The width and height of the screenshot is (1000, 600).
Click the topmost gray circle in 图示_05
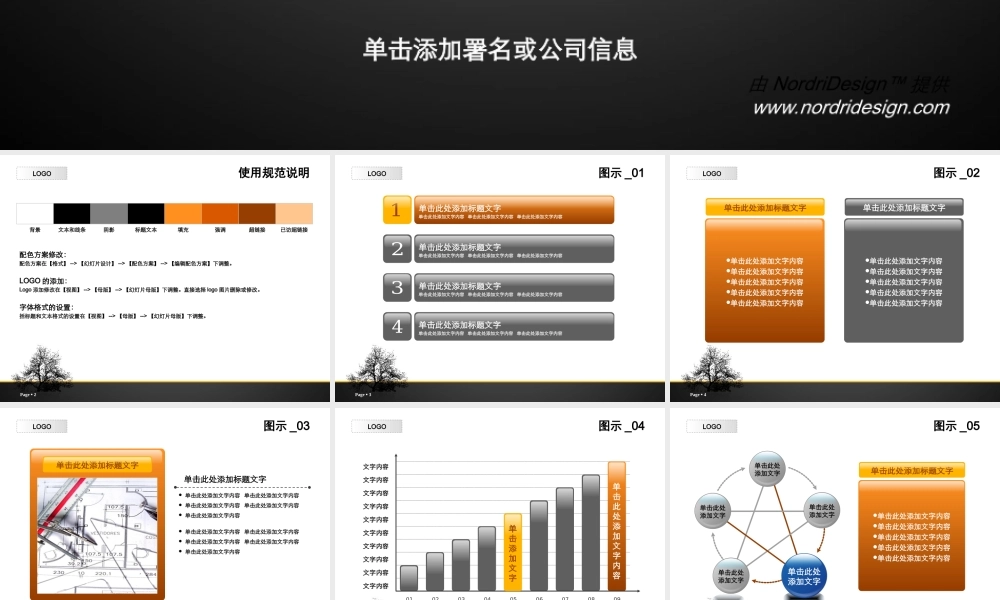pyautogui.click(x=767, y=466)
